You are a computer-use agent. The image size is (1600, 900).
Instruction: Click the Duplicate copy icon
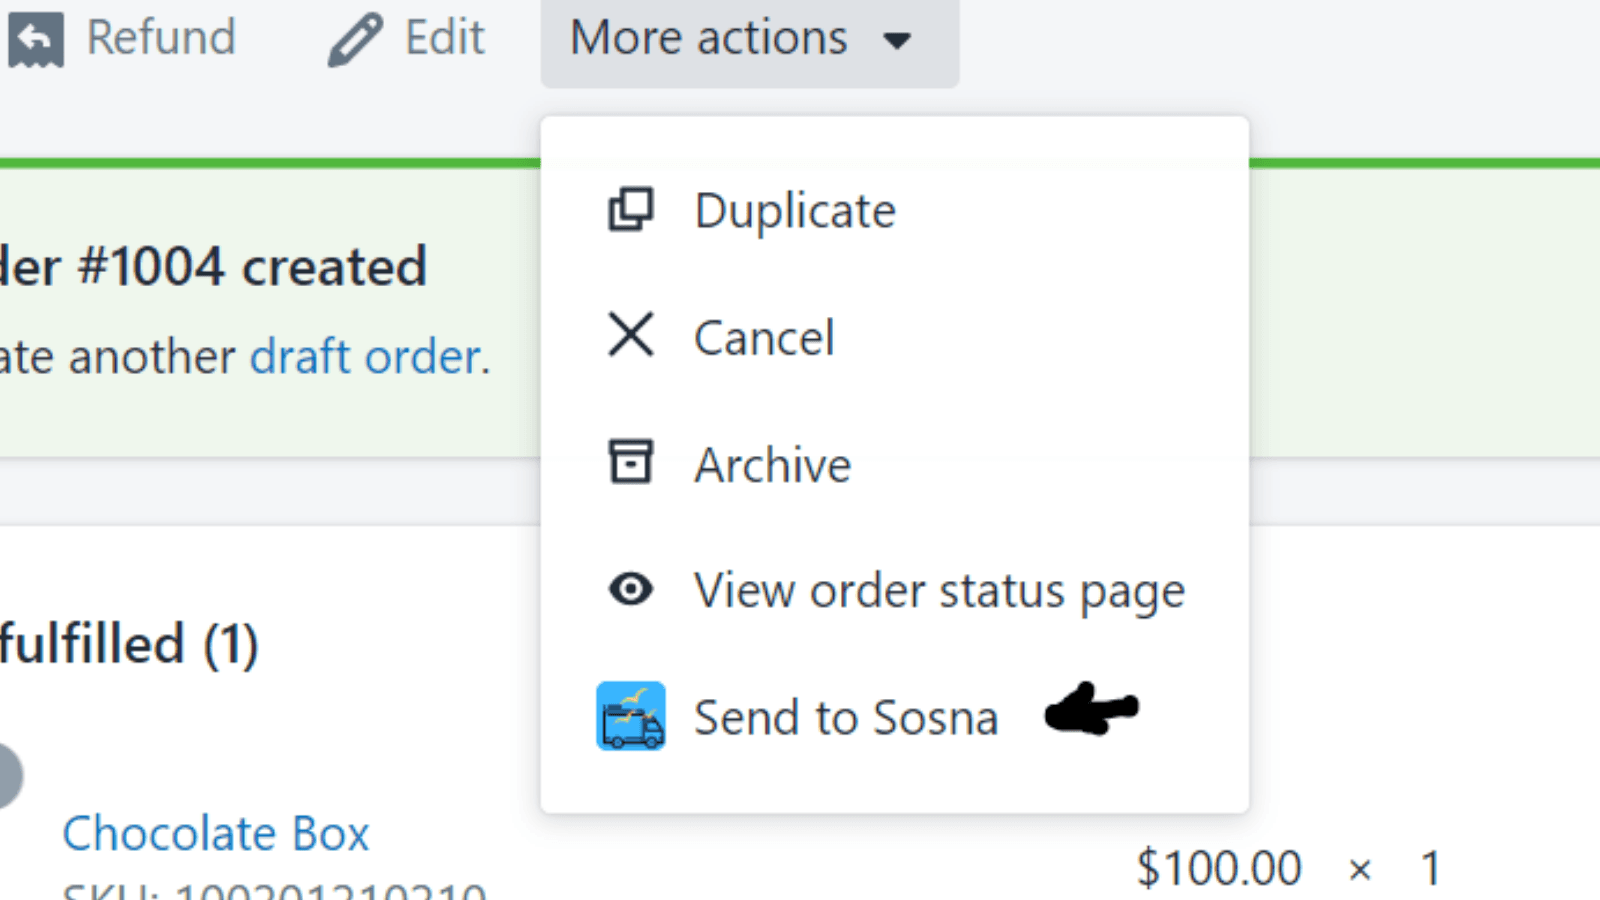pyautogui.click(x=629, y=210)
